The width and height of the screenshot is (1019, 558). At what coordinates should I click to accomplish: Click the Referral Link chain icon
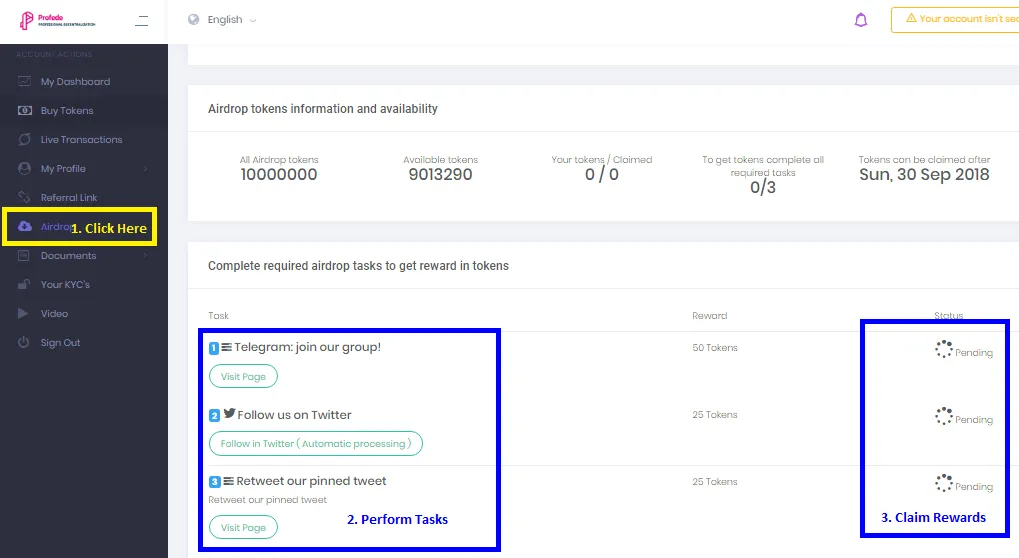(x=24, y=197)
